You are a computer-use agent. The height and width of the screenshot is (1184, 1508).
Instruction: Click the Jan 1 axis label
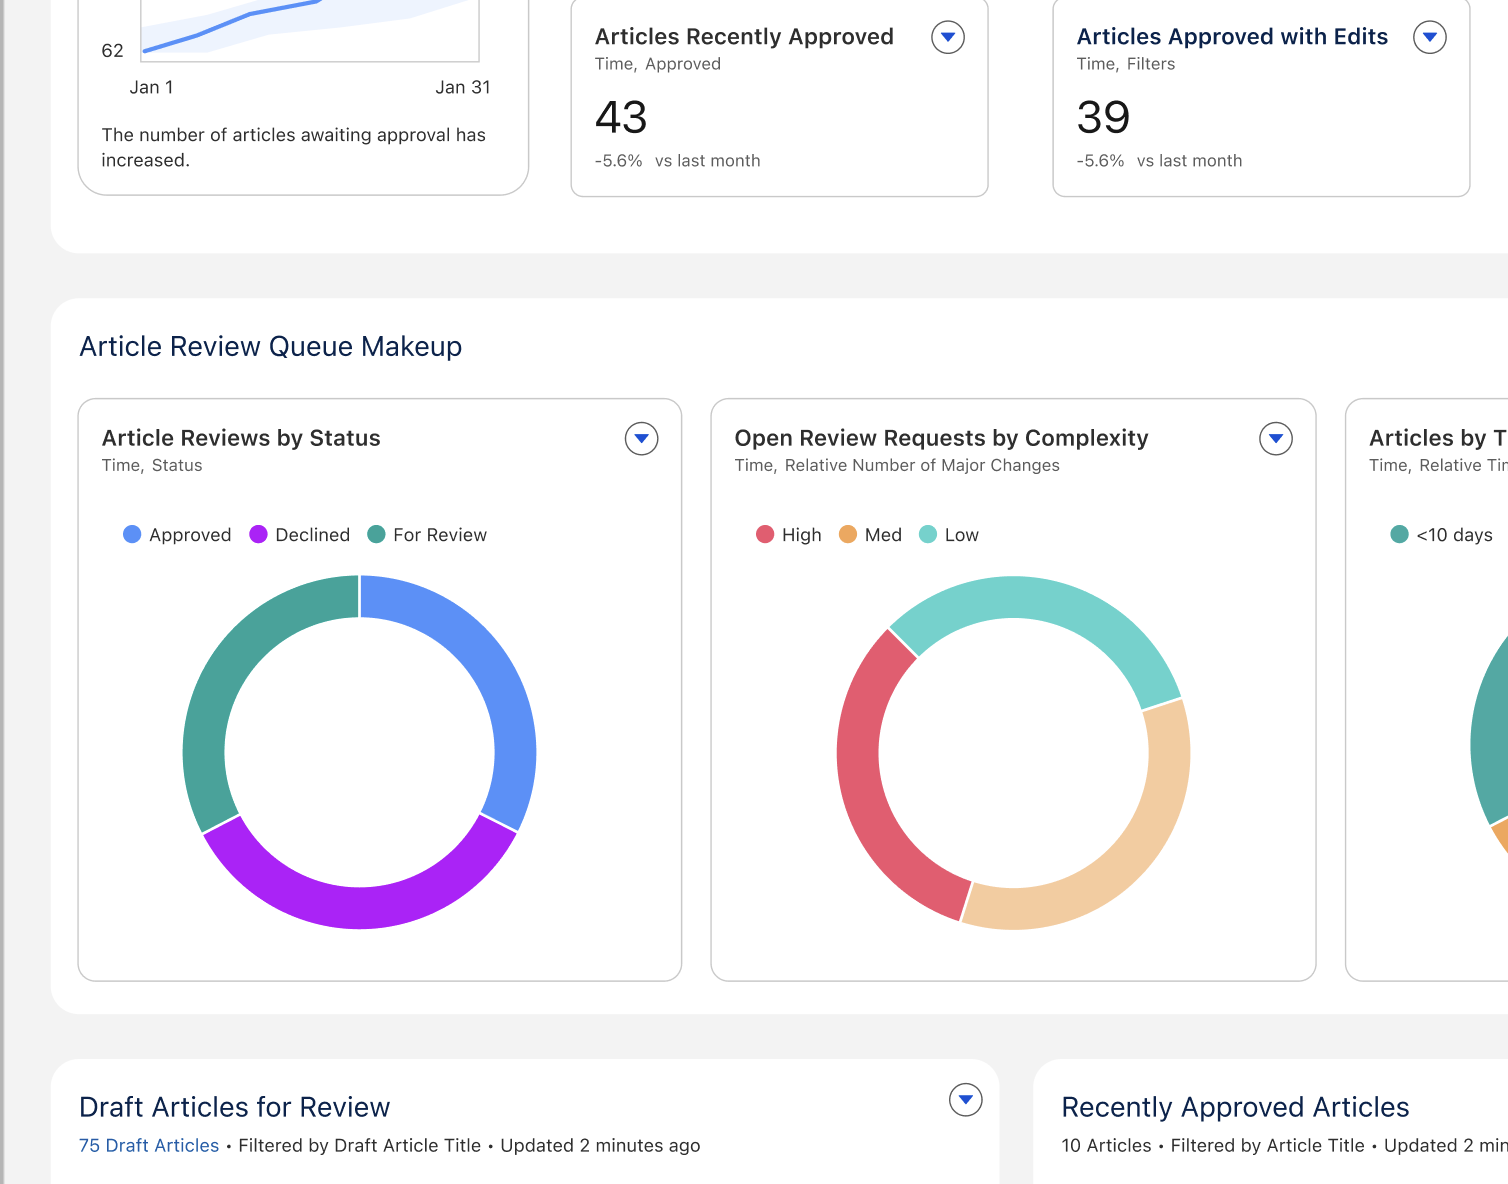[151, 88]
